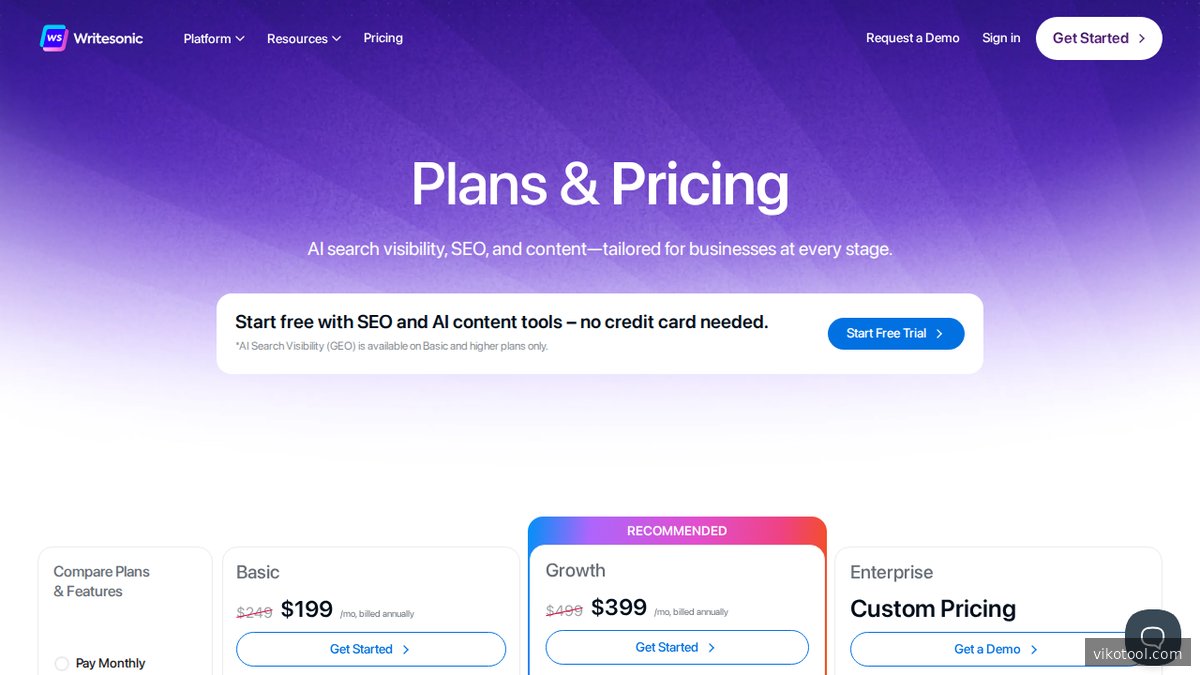Image resolution: width=1200 pixels, height=675 pixels.
Task: Click the Writesonic brand name text
Action: 108,38
